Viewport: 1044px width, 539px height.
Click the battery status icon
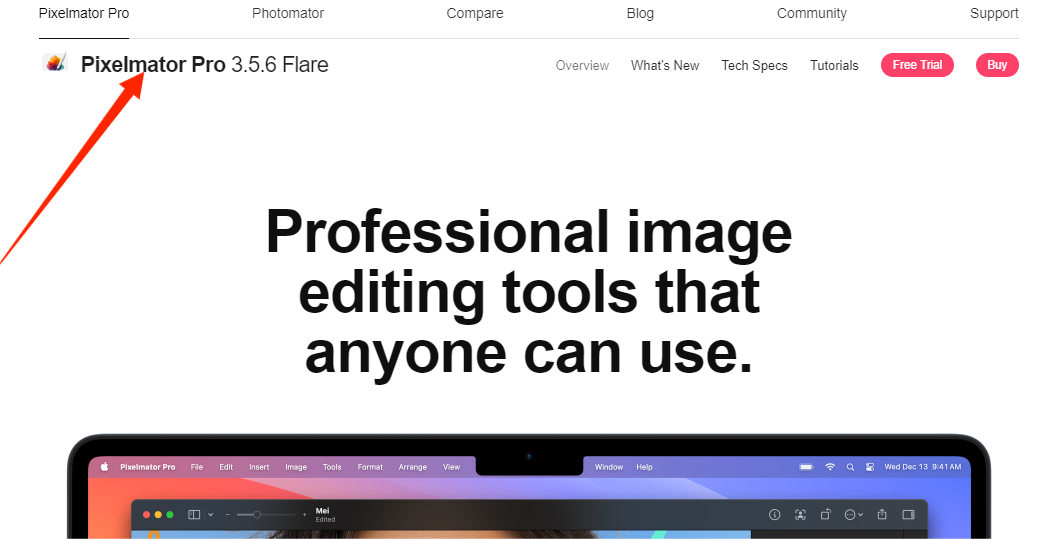point(806,467)
